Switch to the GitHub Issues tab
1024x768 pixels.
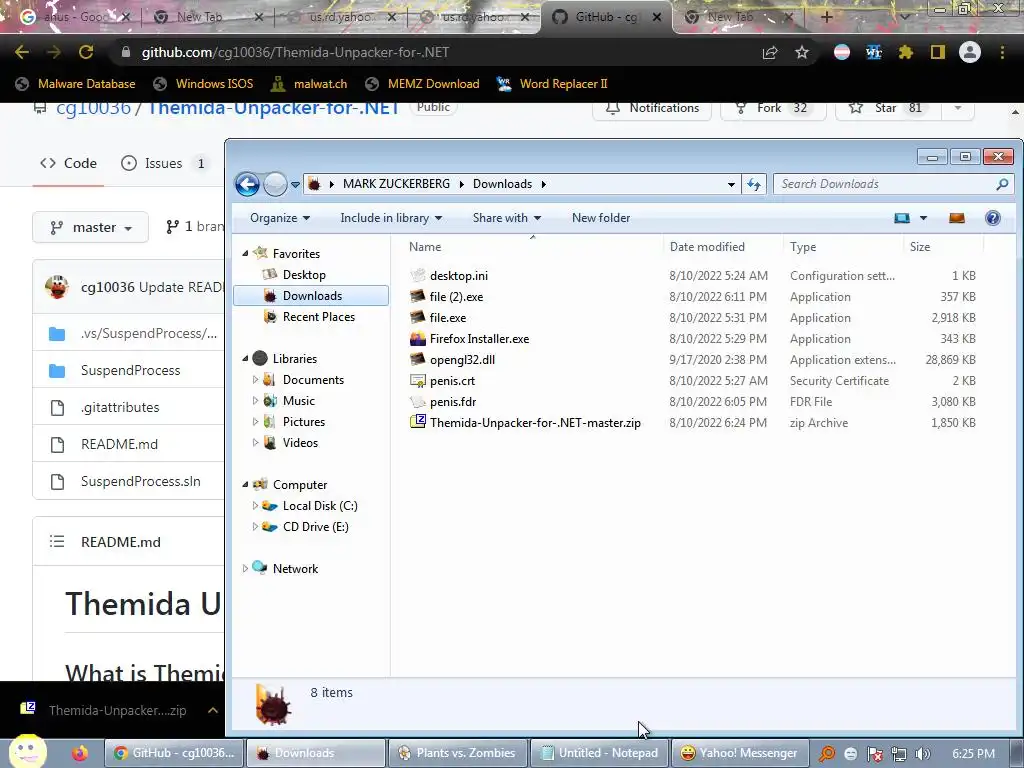tap(165, 163)
